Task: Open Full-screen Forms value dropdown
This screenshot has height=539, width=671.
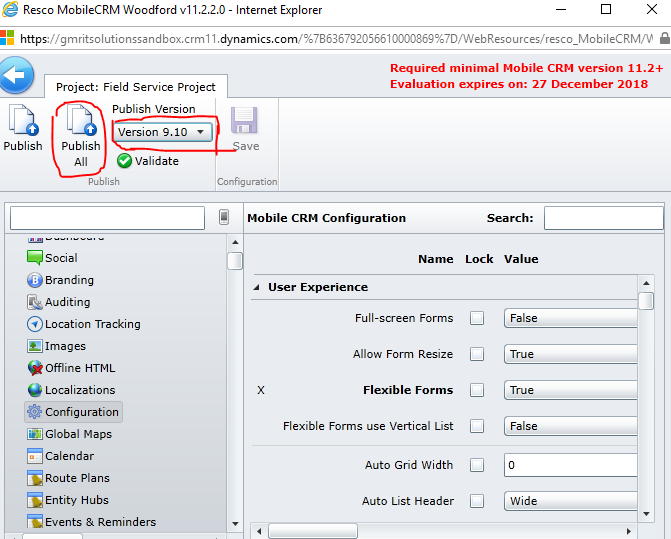Action: click(x=571, y=318)
